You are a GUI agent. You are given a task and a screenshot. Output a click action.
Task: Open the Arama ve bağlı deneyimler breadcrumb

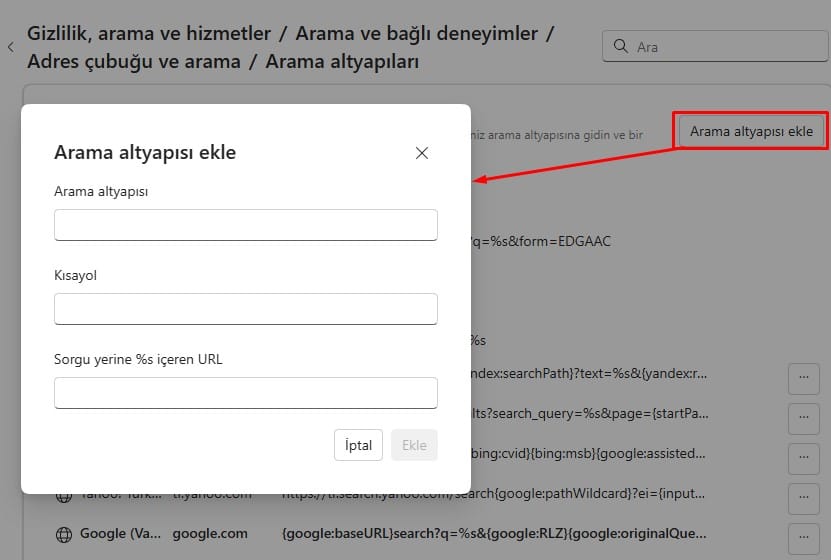pos(418,34)
